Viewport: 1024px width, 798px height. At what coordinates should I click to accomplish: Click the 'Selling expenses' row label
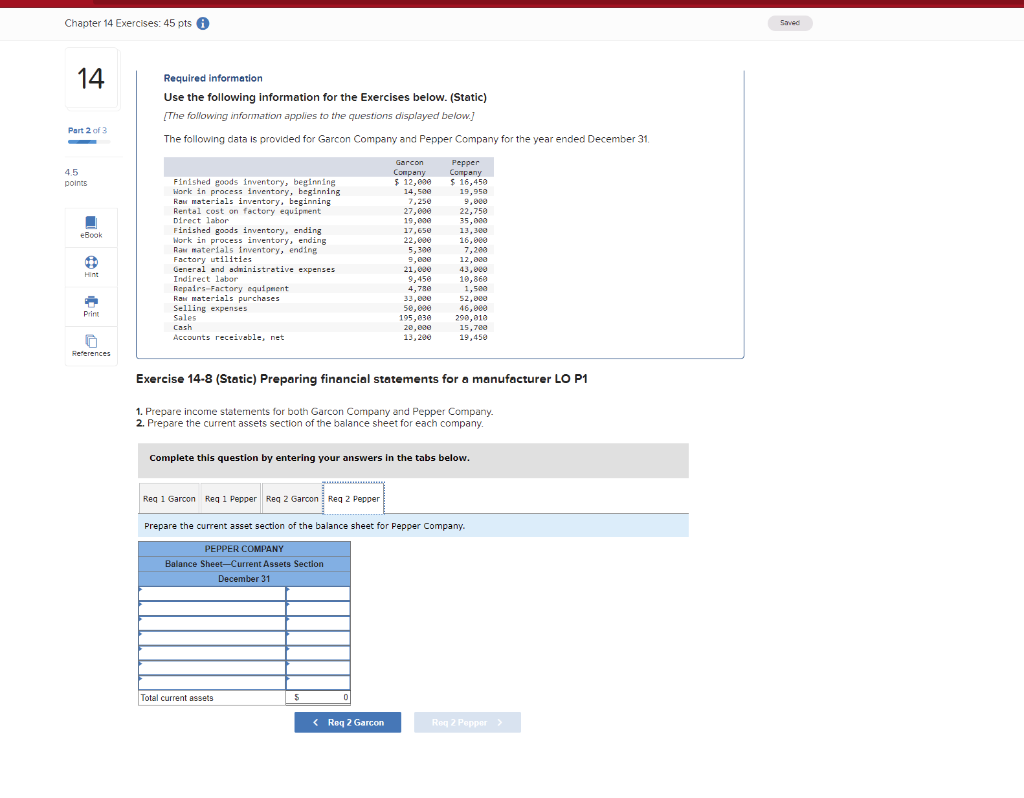click(210, 308)
